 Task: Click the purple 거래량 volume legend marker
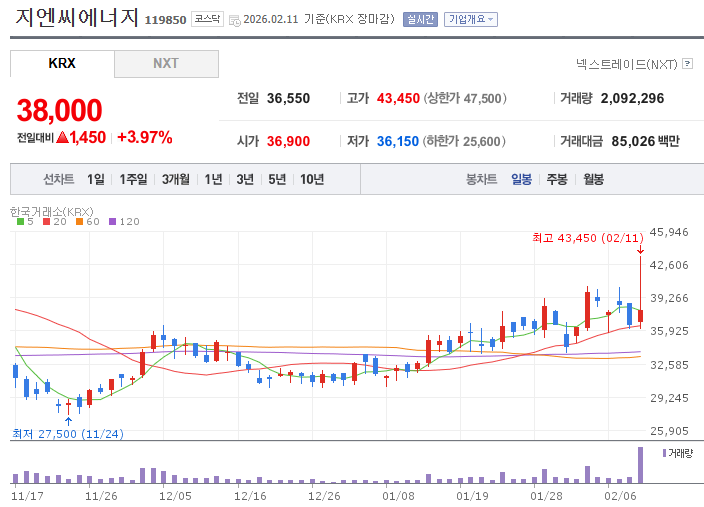click(x=664, y=453)
